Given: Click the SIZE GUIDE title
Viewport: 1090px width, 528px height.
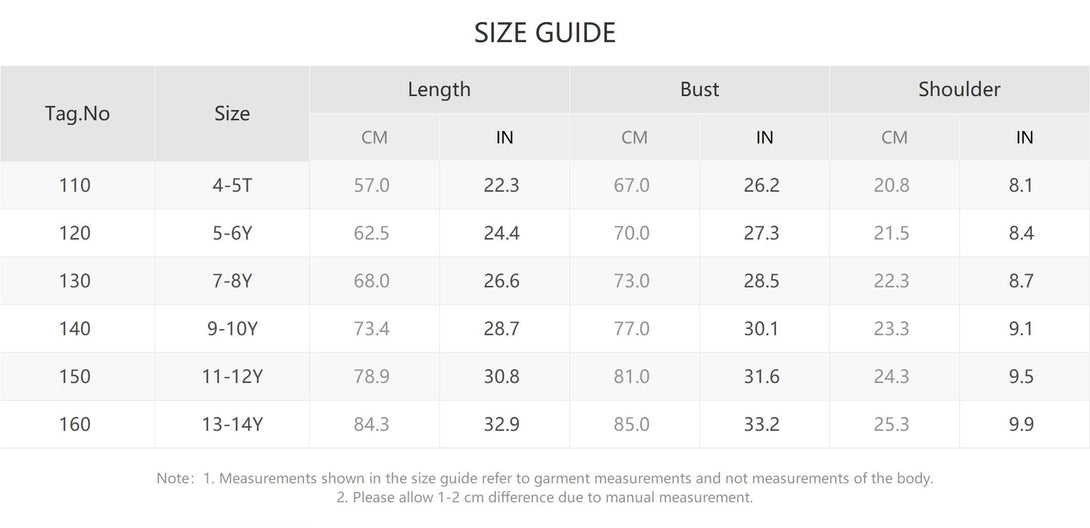Looking at the screenshot, I should 545,33.
